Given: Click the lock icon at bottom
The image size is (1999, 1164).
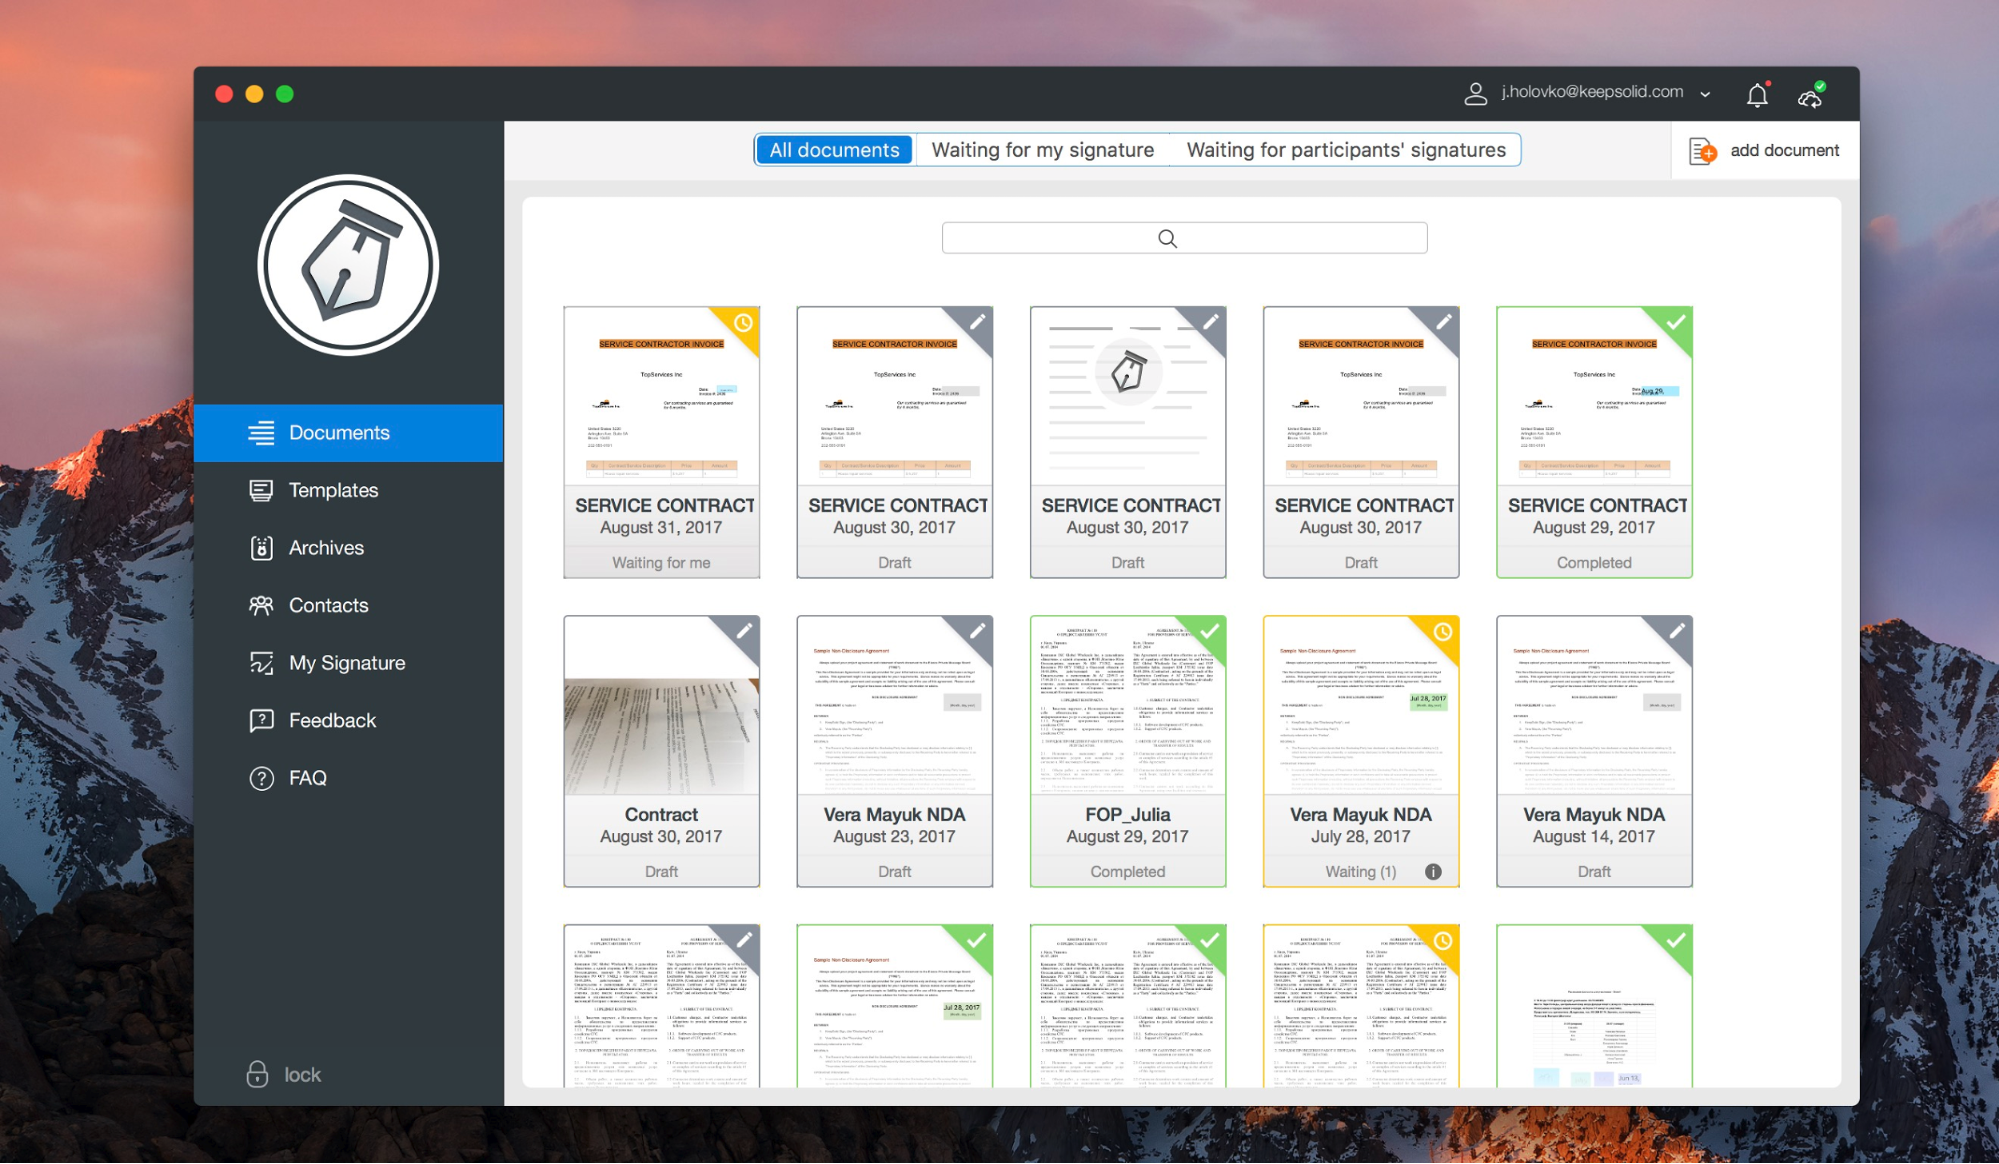Looking at the screenshot, I should [x=258, y=1074].
